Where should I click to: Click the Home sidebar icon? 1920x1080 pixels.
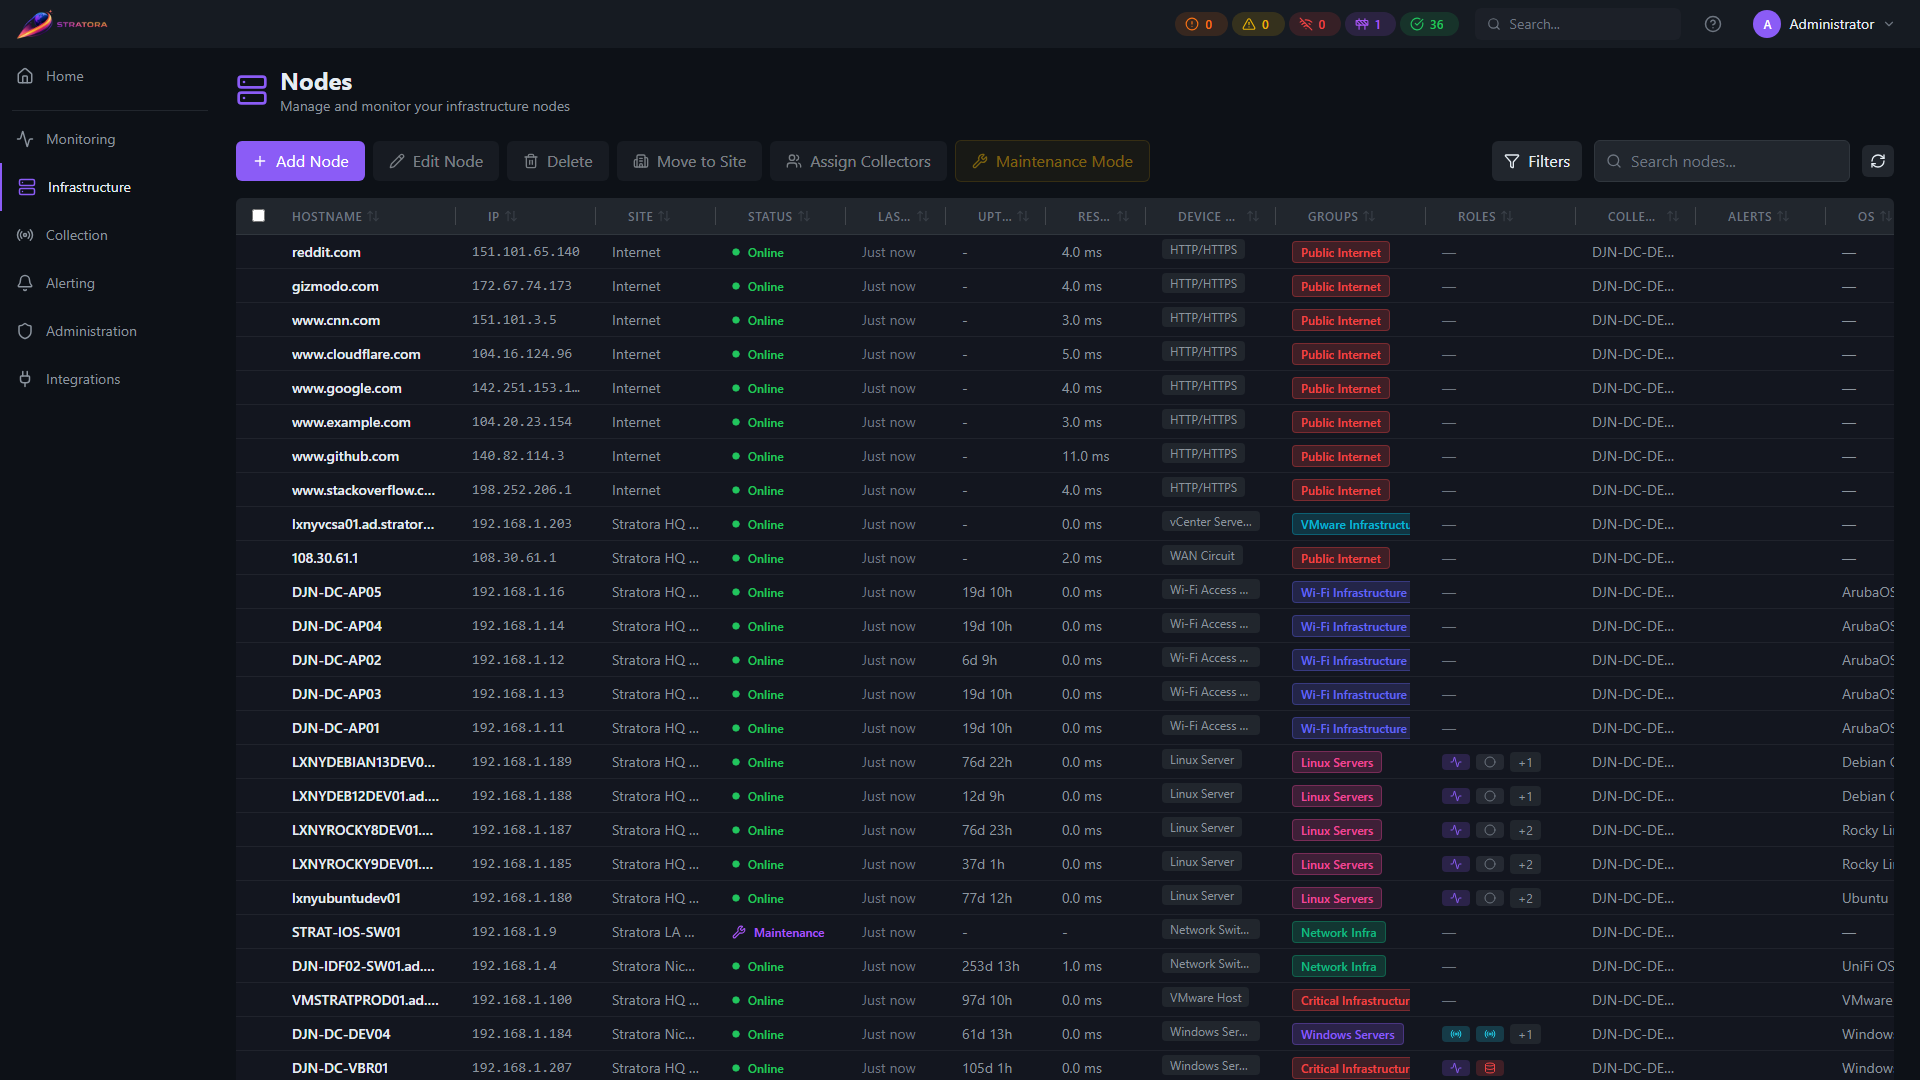(25, 76)
